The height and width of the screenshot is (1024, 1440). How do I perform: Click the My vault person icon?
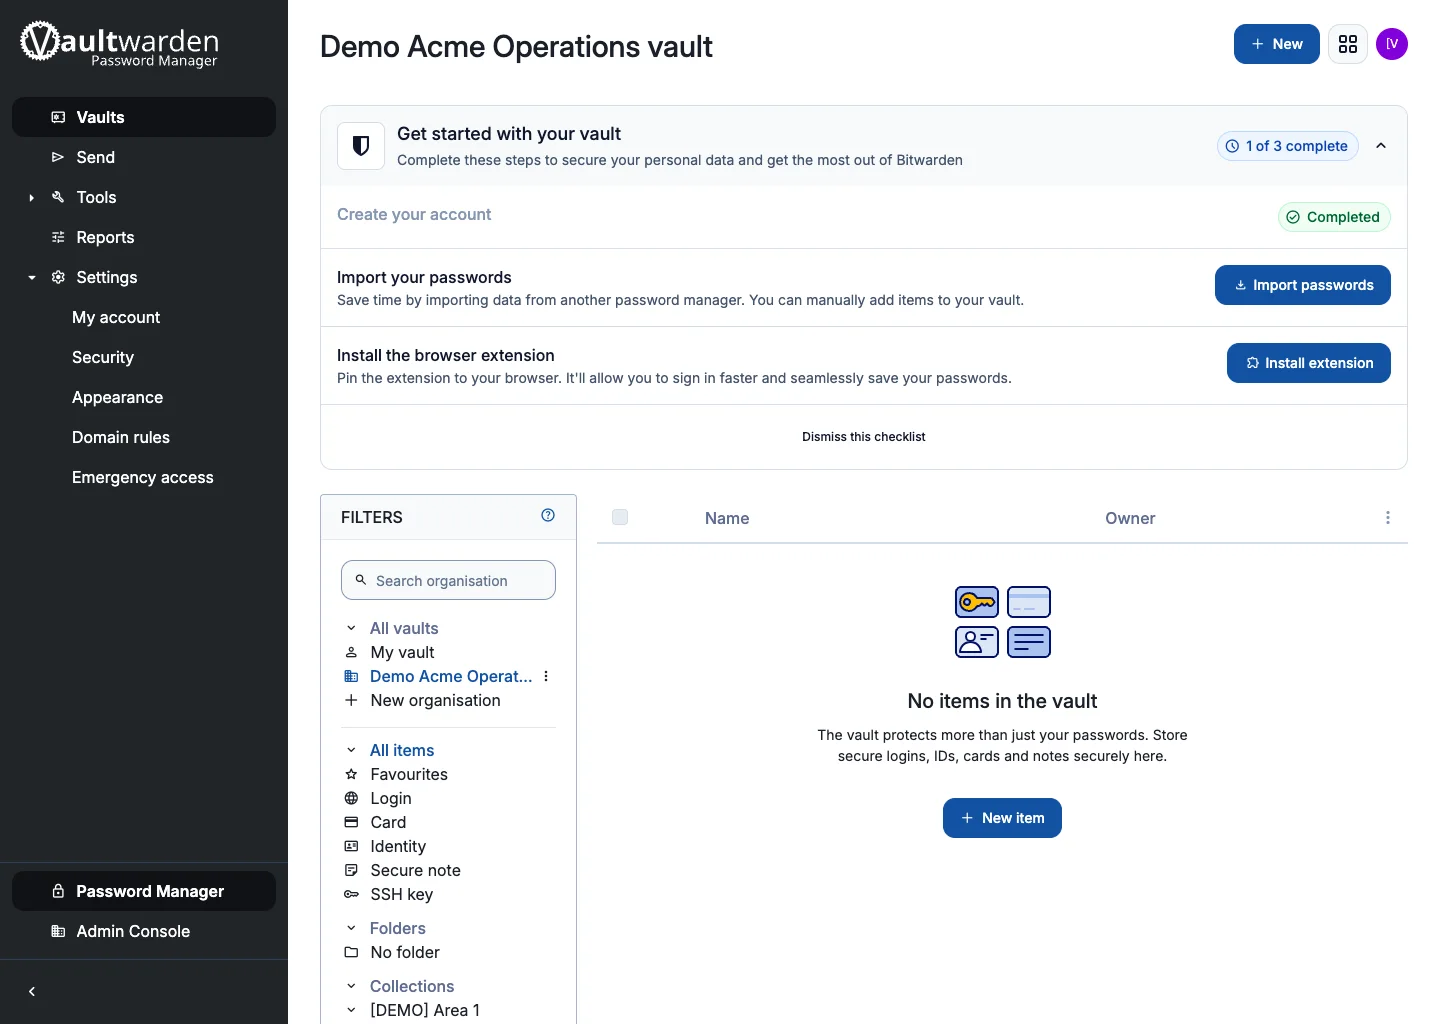[351, 652]
